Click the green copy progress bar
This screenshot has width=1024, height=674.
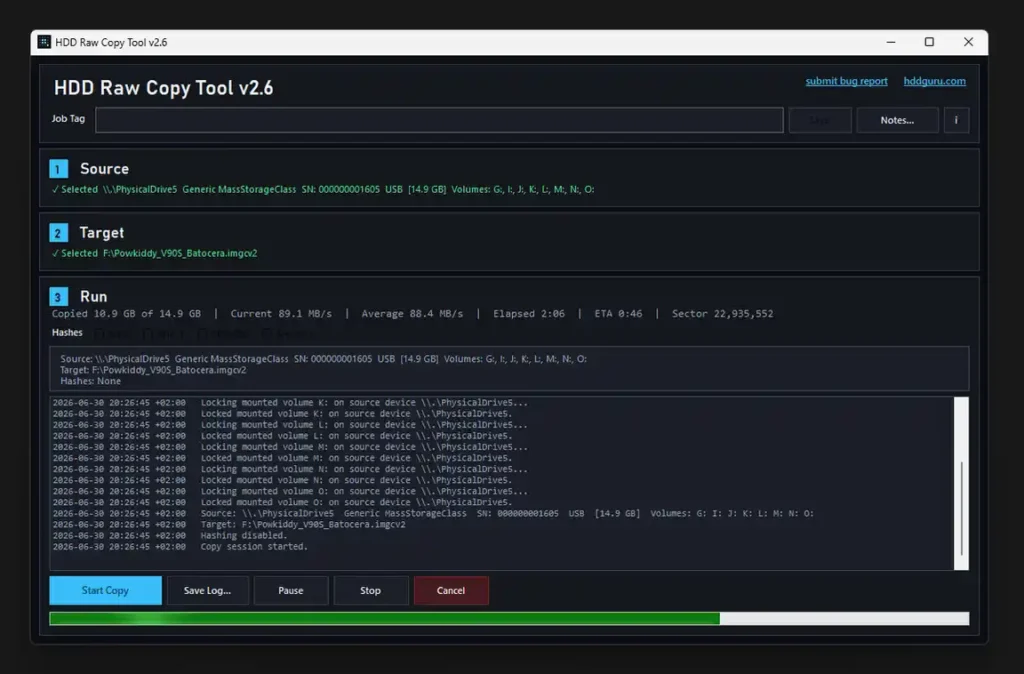[x=509, y=618]
